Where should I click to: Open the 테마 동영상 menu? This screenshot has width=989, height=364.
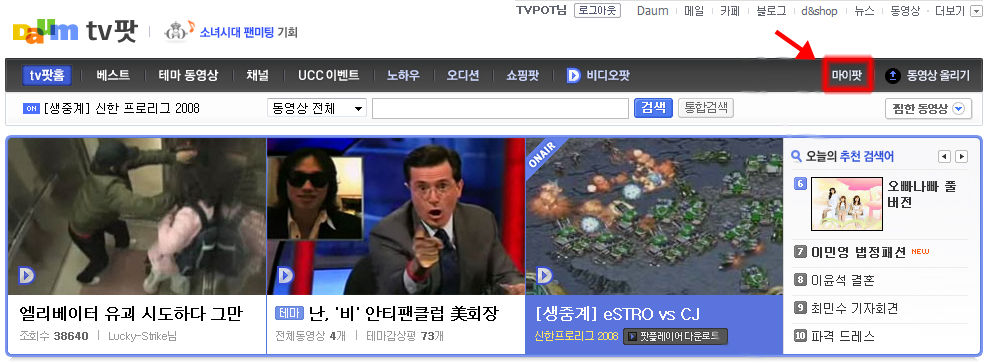pos(189,76)
